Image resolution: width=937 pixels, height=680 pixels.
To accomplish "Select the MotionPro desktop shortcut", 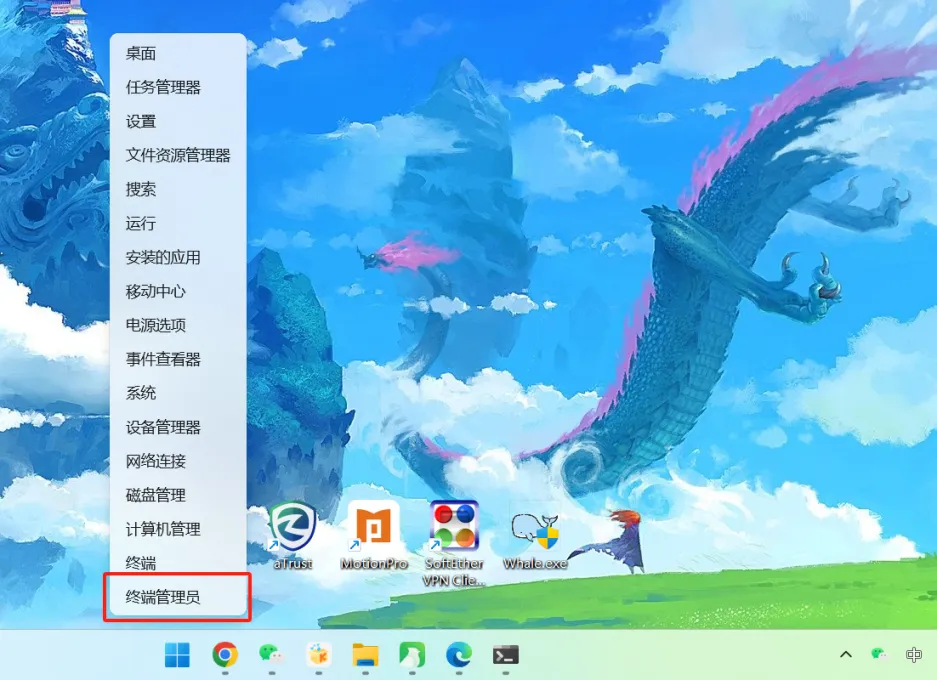I will [373, 535].
